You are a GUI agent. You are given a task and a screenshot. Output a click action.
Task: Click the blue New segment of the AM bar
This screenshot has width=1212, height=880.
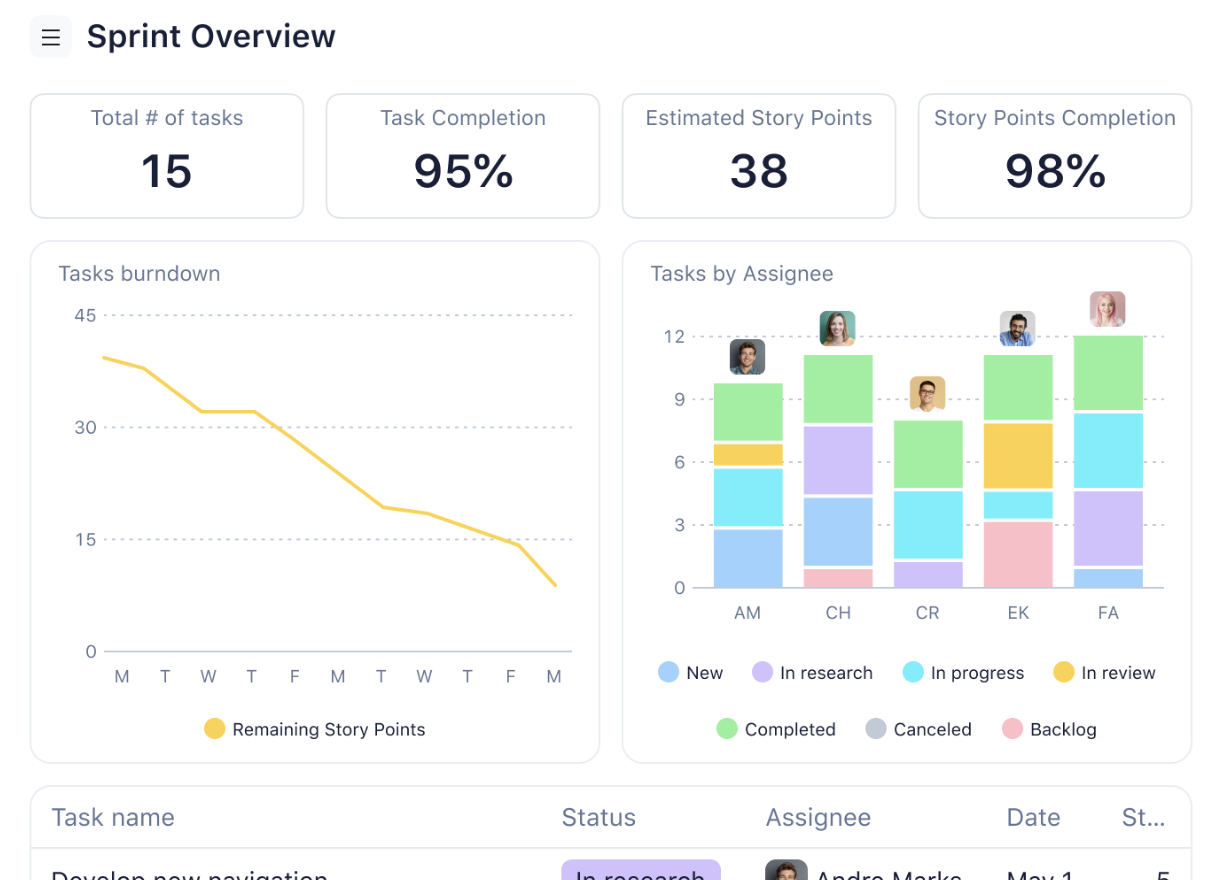pyautogui.click(x=747, y=559)
